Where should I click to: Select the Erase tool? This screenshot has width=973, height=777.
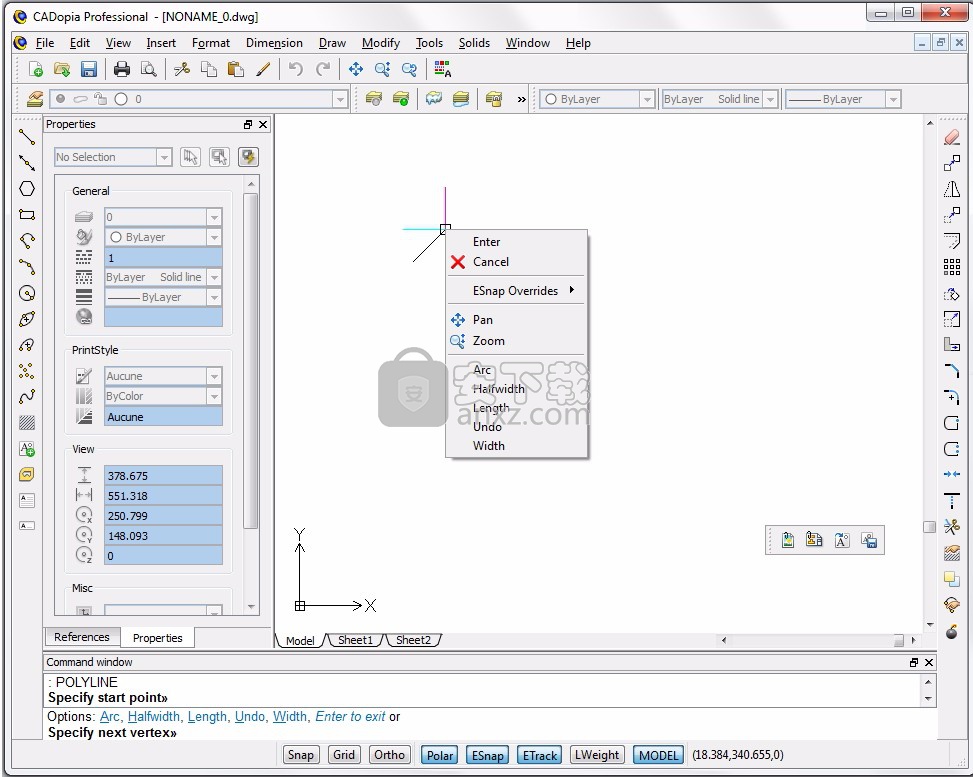coord(952,137)
